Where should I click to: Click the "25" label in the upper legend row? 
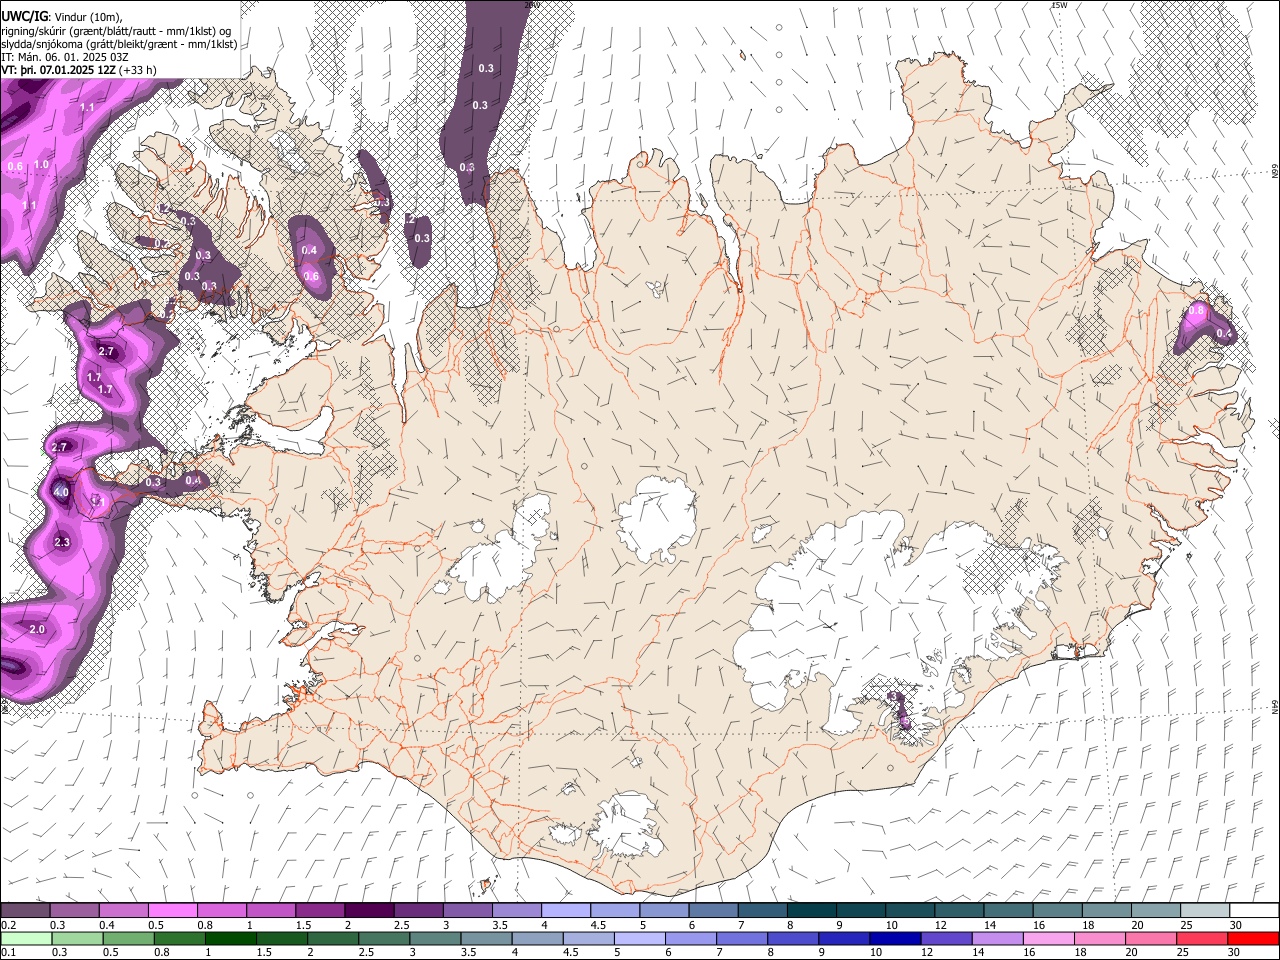[x=1185, y=925]
